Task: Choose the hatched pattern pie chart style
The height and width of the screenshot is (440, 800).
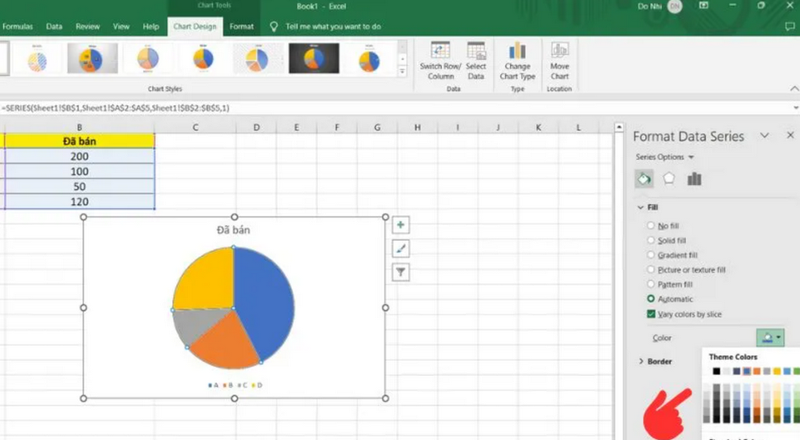Action: point(37,58)
